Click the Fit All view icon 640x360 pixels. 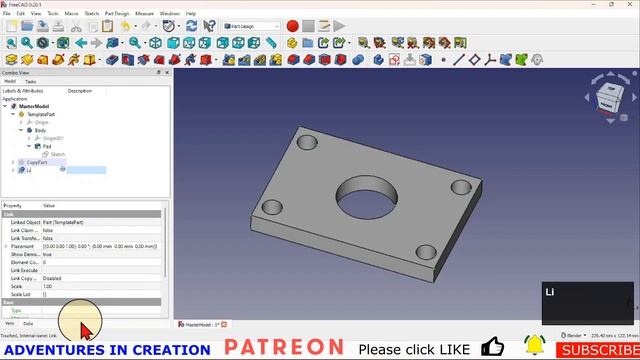(x=11, y=43)
